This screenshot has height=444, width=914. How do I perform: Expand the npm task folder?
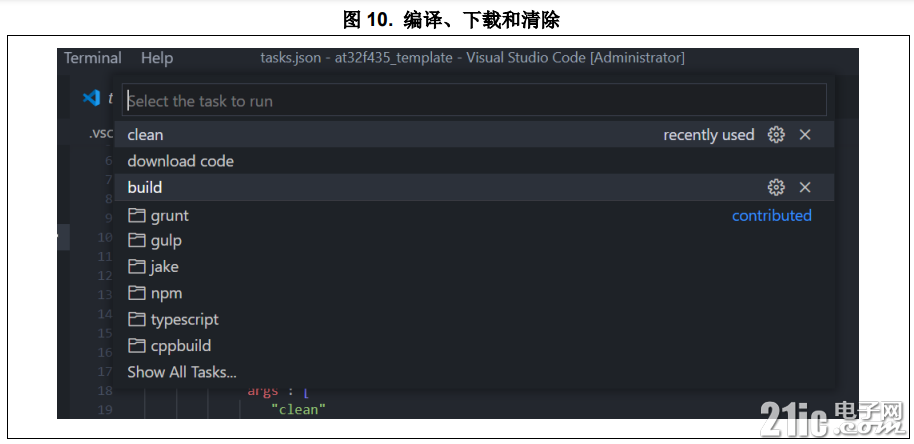click(x=474, y=293)
